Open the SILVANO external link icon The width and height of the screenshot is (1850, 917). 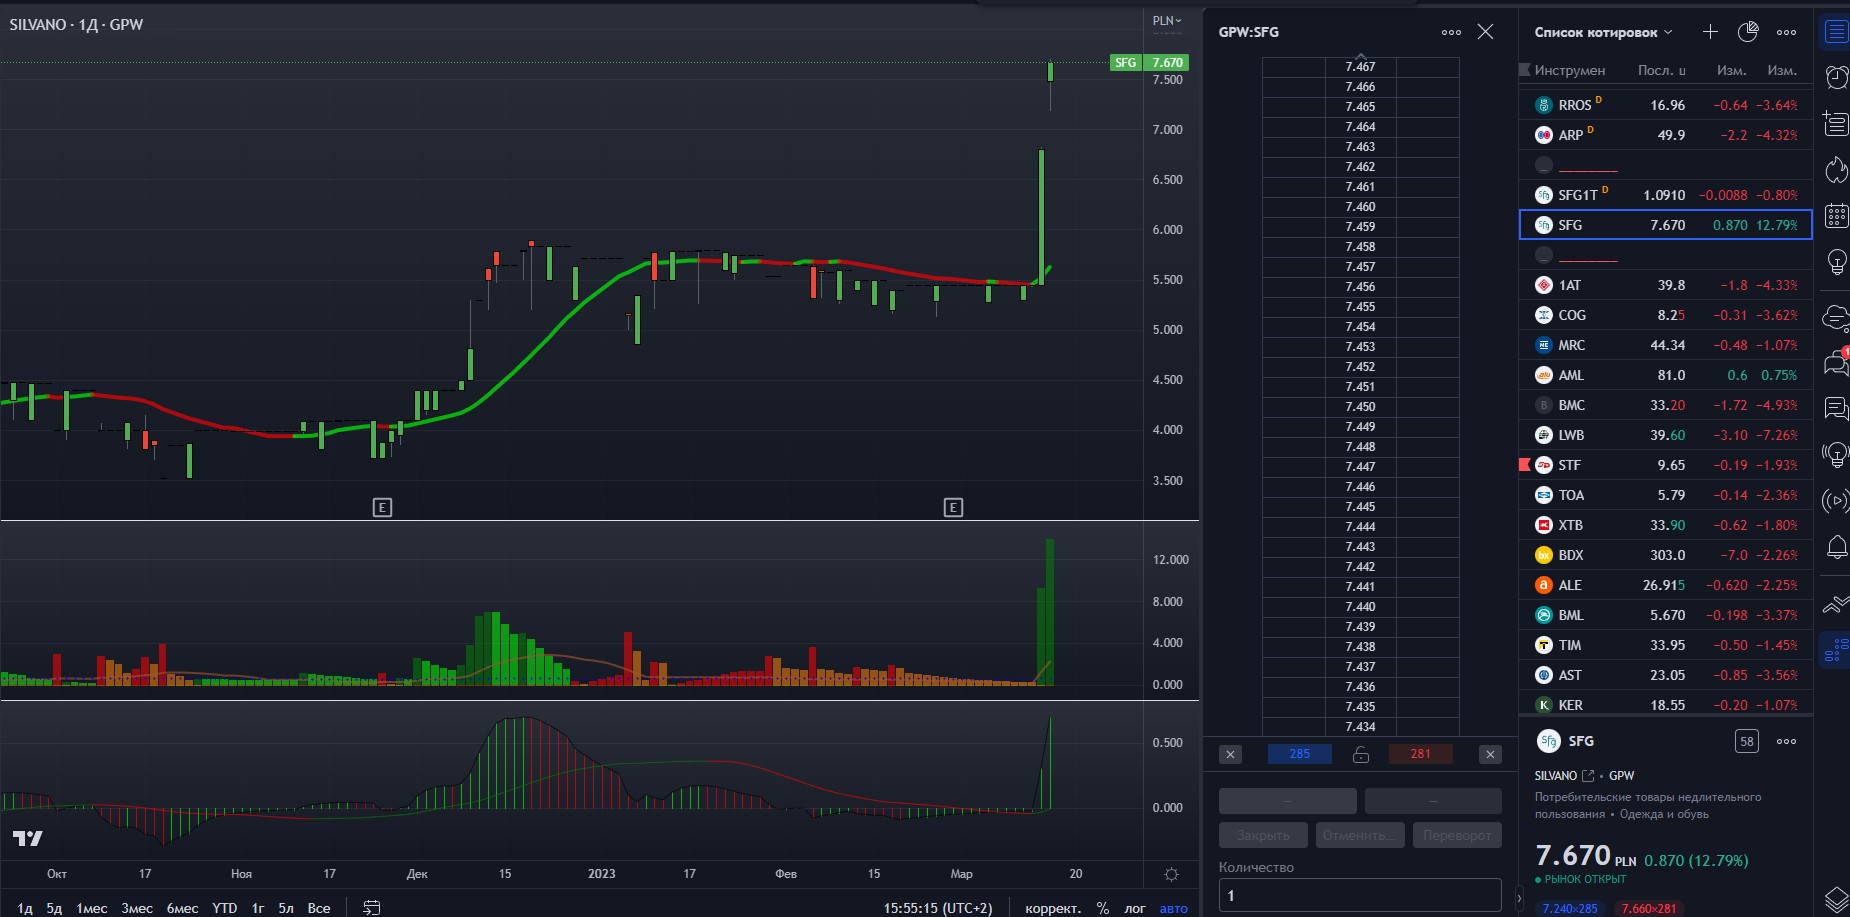(x=1587, y=775)
